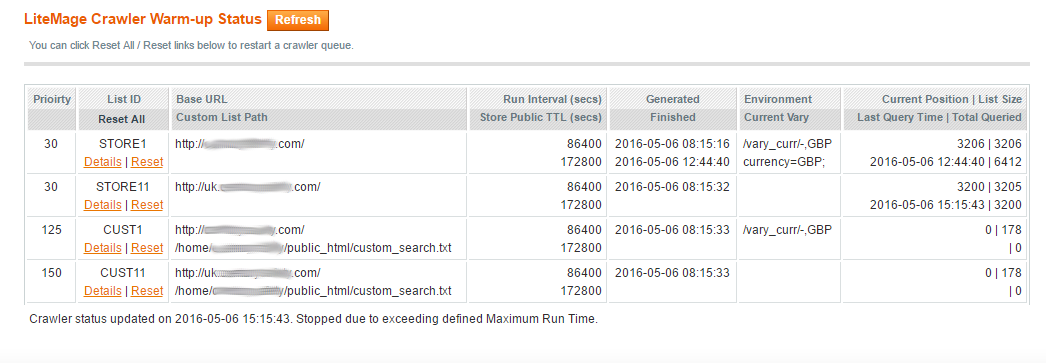Click the Prioirty column header
This screenshot has width=1060, height=363.
pyautogui.click(x=52, y=99)
